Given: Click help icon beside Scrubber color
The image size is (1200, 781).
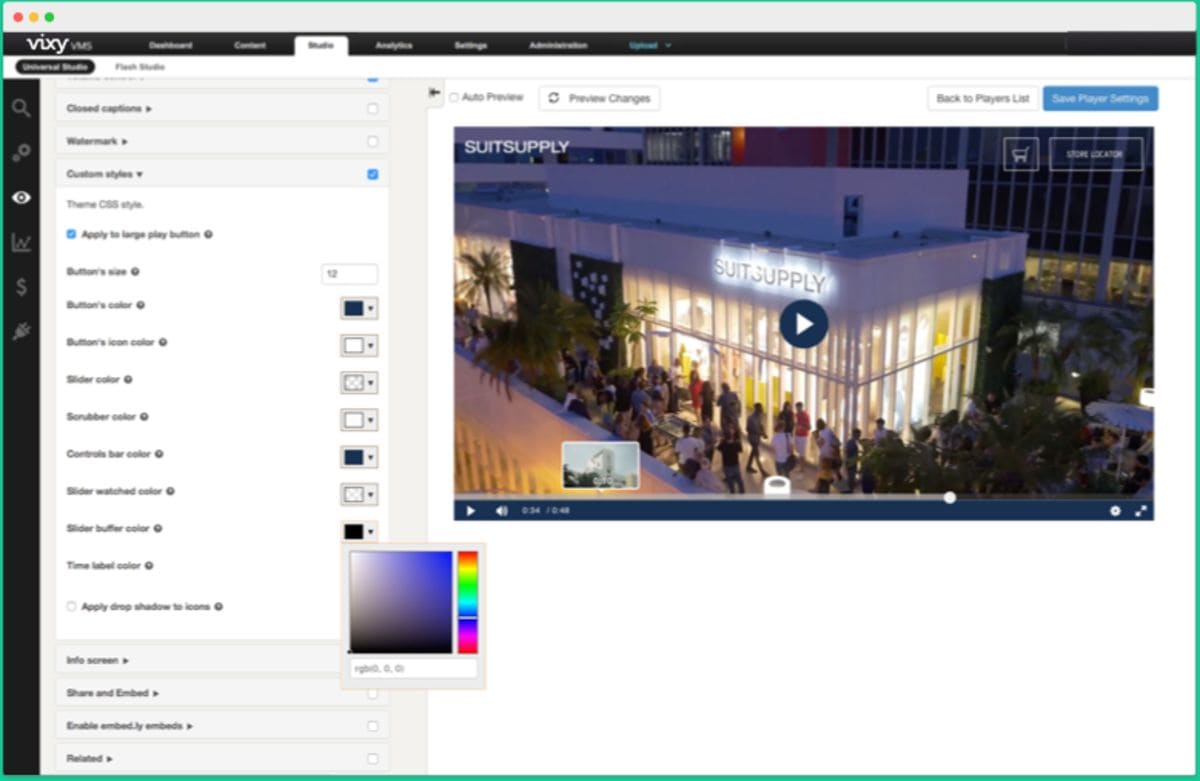Looking at the screenshot, I should [144, 416].
